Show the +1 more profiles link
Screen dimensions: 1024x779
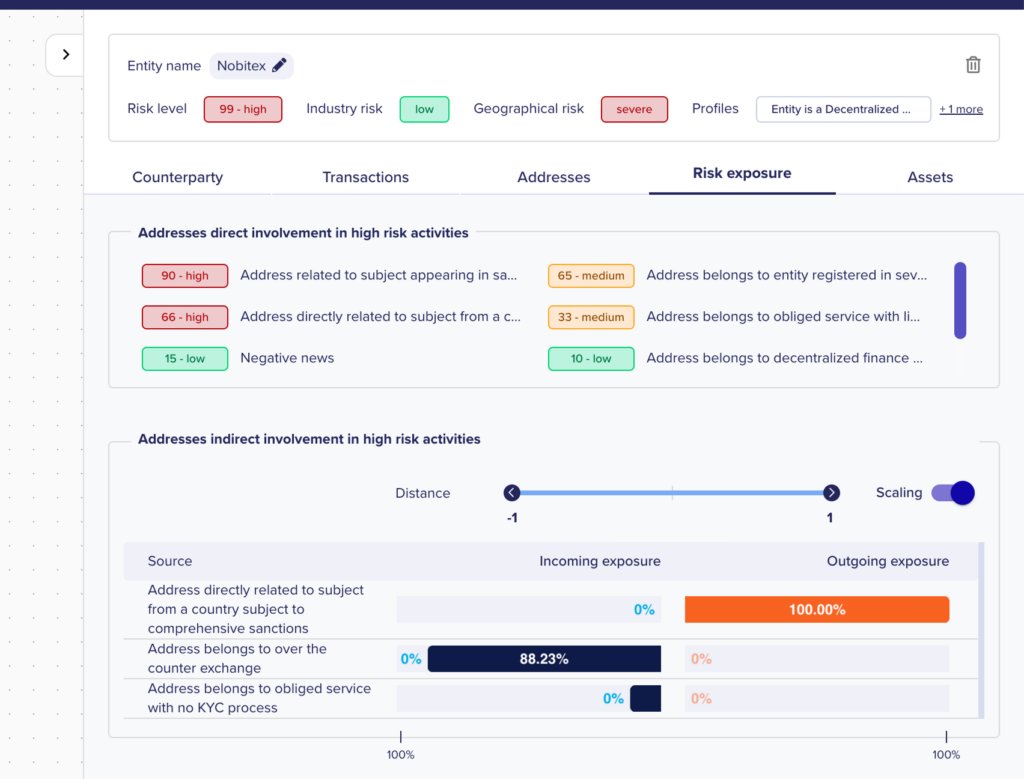(x=961, y=109)
